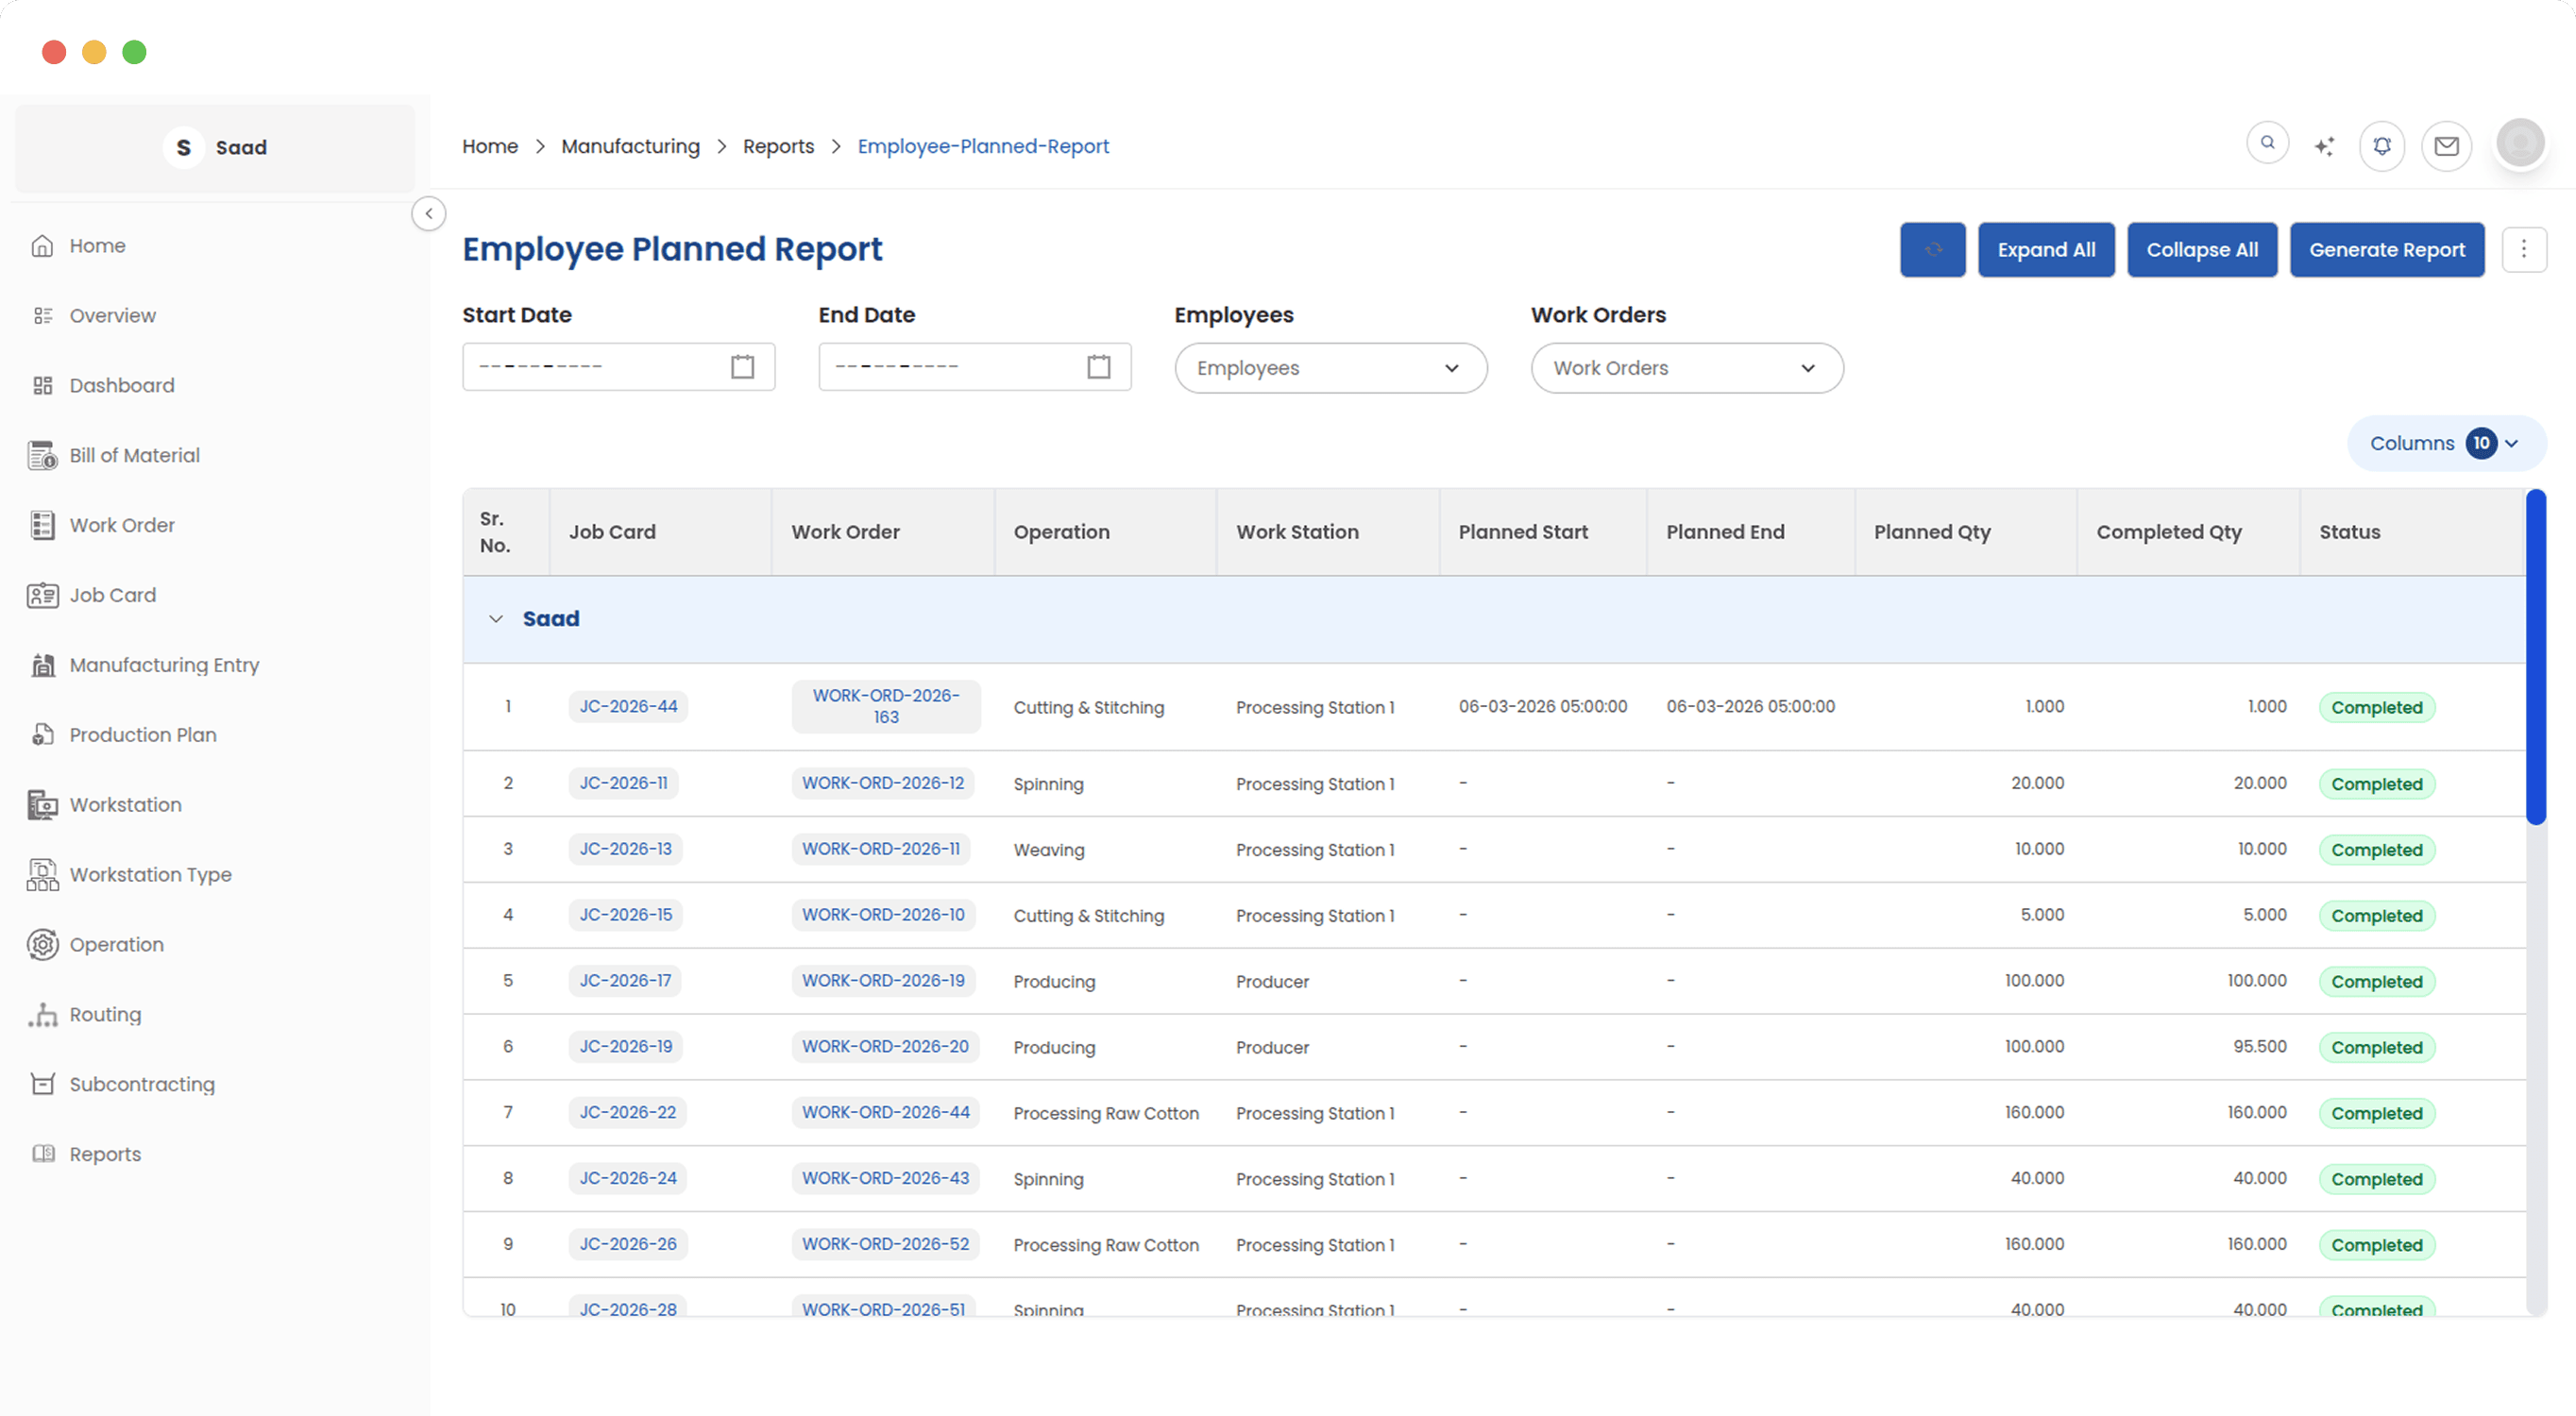Open the Workstation Type page

(149, 874)
